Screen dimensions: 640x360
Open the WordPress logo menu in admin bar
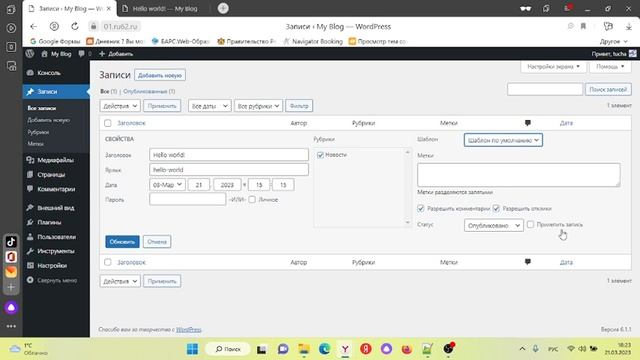pos(30,53)
